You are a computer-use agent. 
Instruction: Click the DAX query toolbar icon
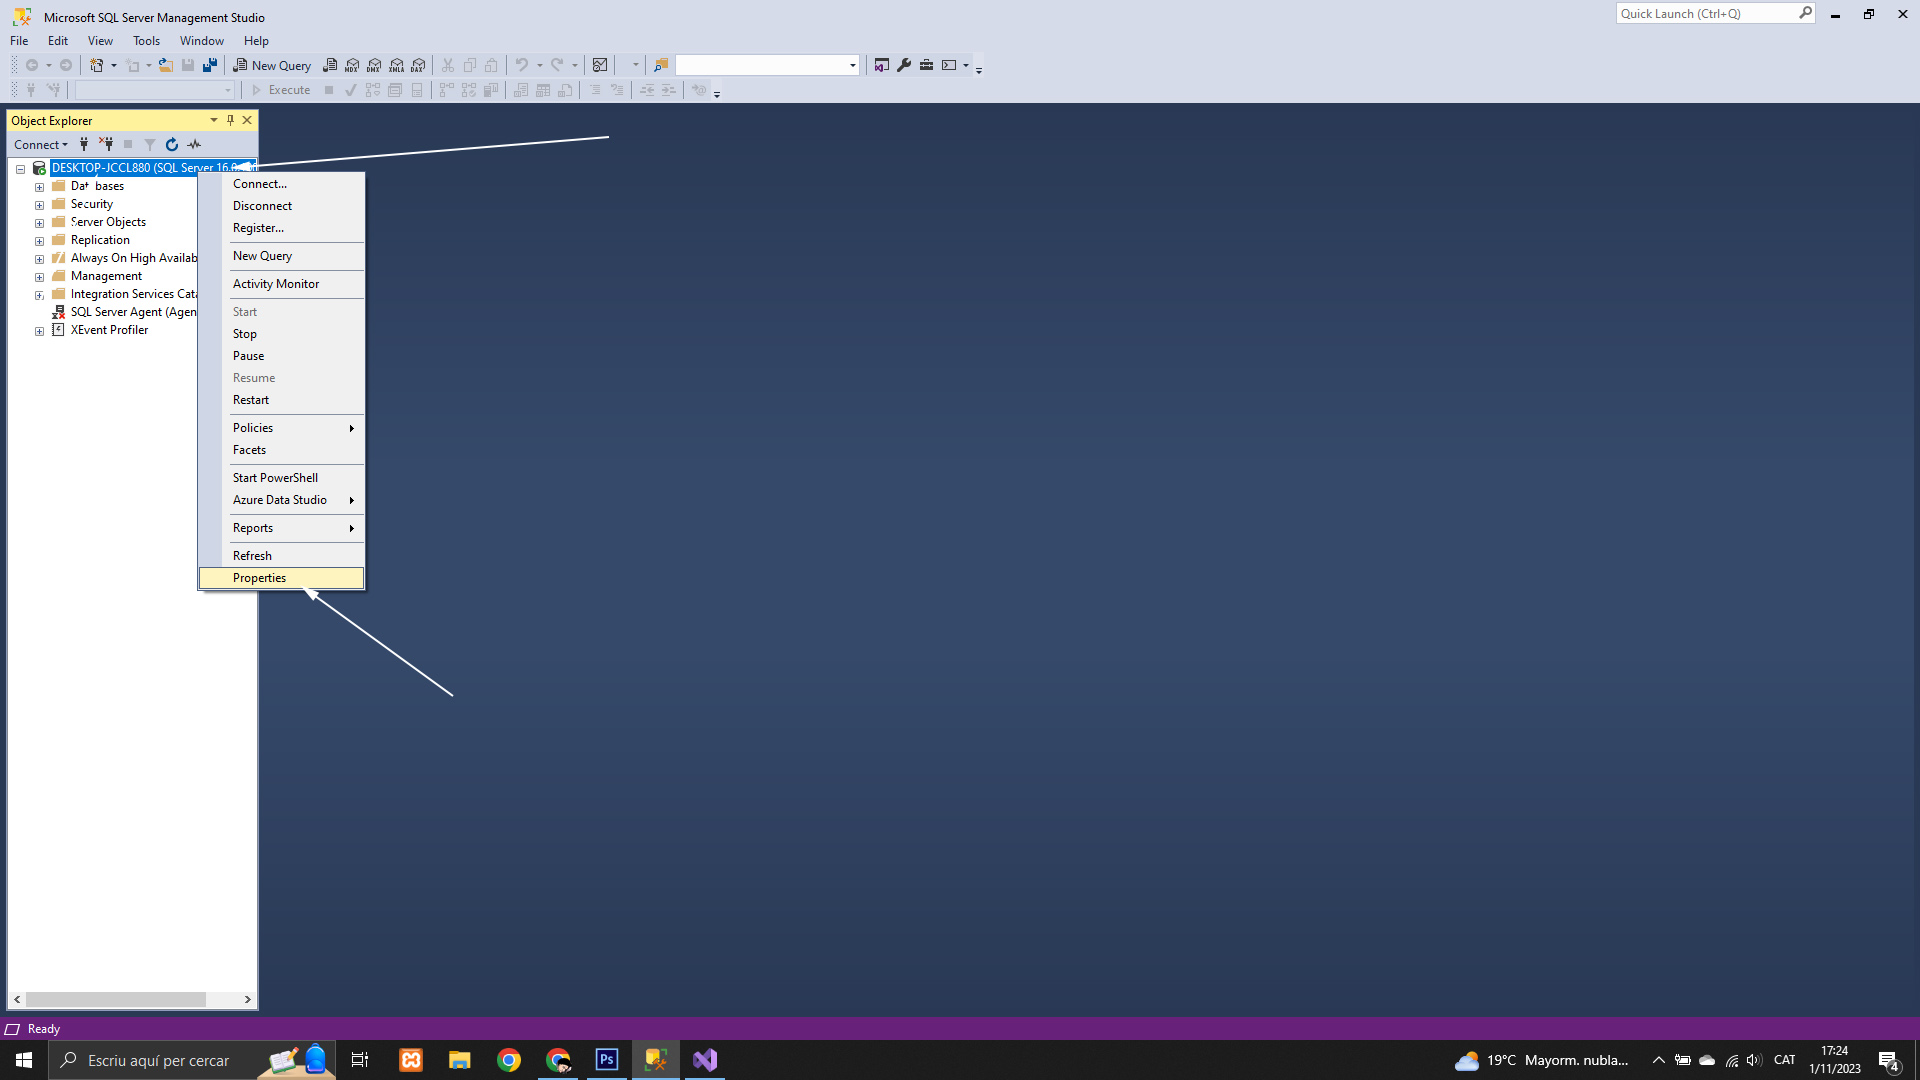click(x=418, y=65)
